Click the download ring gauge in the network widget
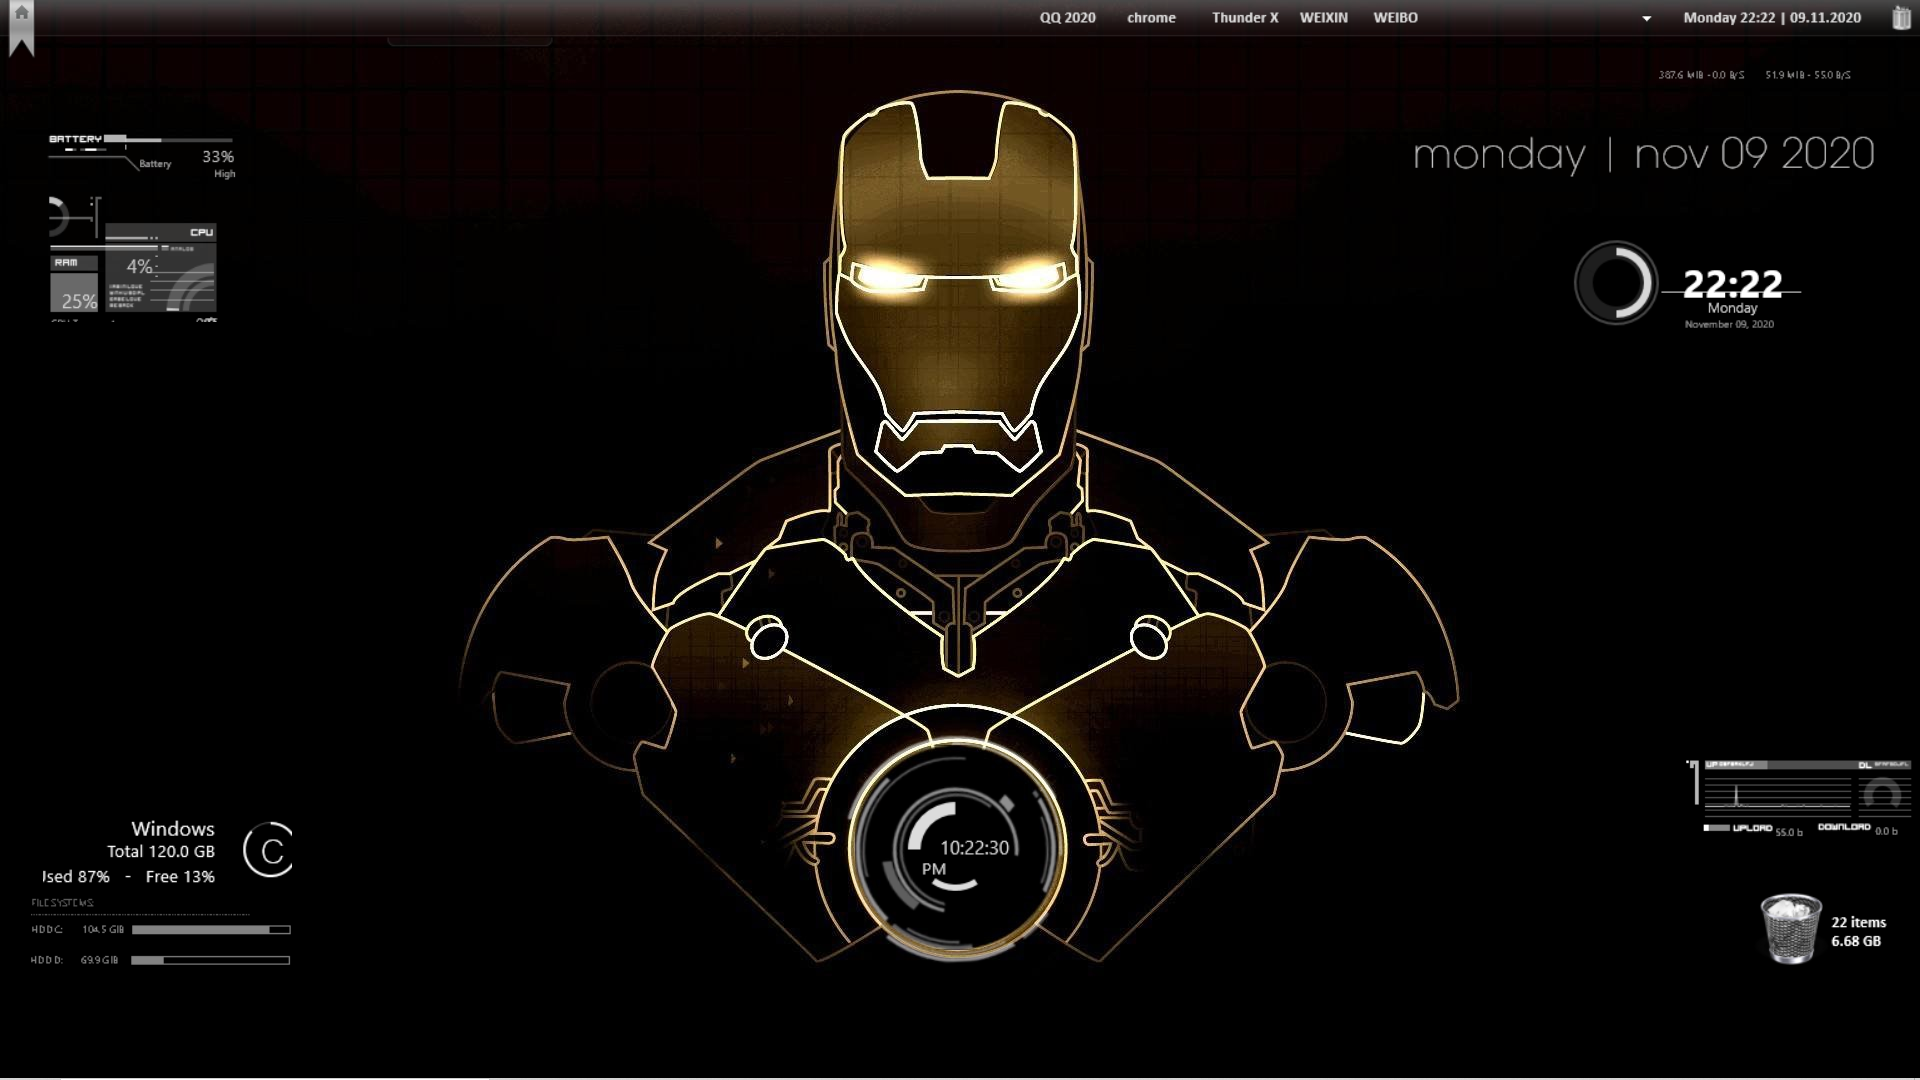 pyautogui.click(x=1883, y=794)
